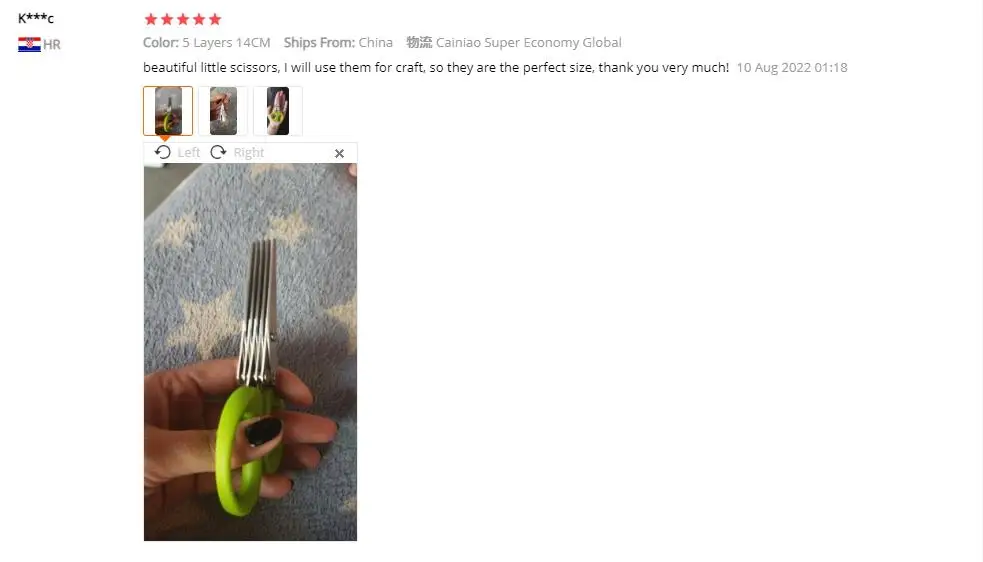Open the third review photo thumbnail

pos(278,111)
